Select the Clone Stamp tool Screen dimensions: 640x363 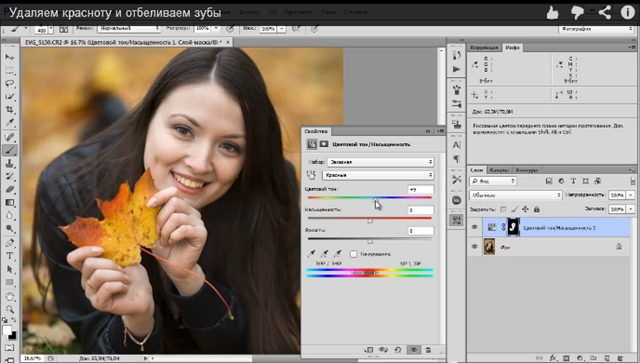tap(10, 163)
